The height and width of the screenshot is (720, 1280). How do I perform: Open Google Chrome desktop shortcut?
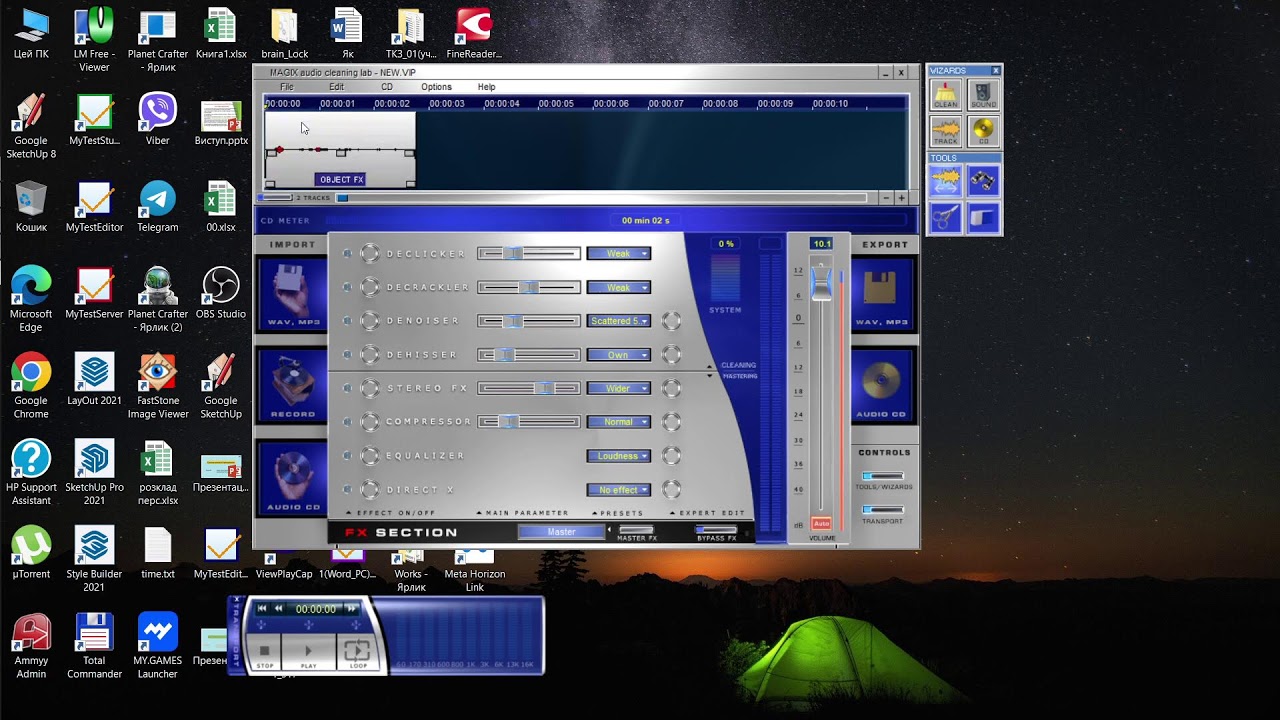31,385
